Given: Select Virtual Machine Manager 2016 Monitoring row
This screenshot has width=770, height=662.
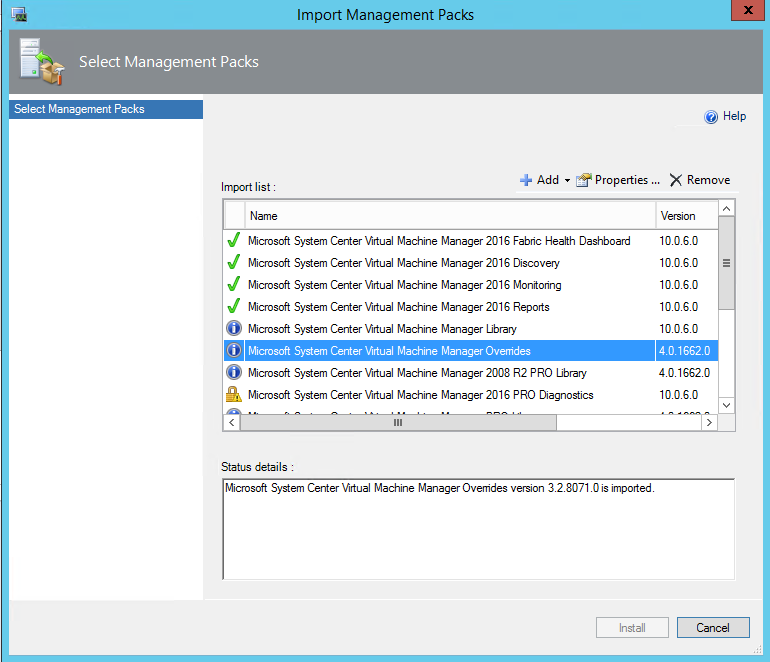Looking at the screenshot, I should pos(404,285).
